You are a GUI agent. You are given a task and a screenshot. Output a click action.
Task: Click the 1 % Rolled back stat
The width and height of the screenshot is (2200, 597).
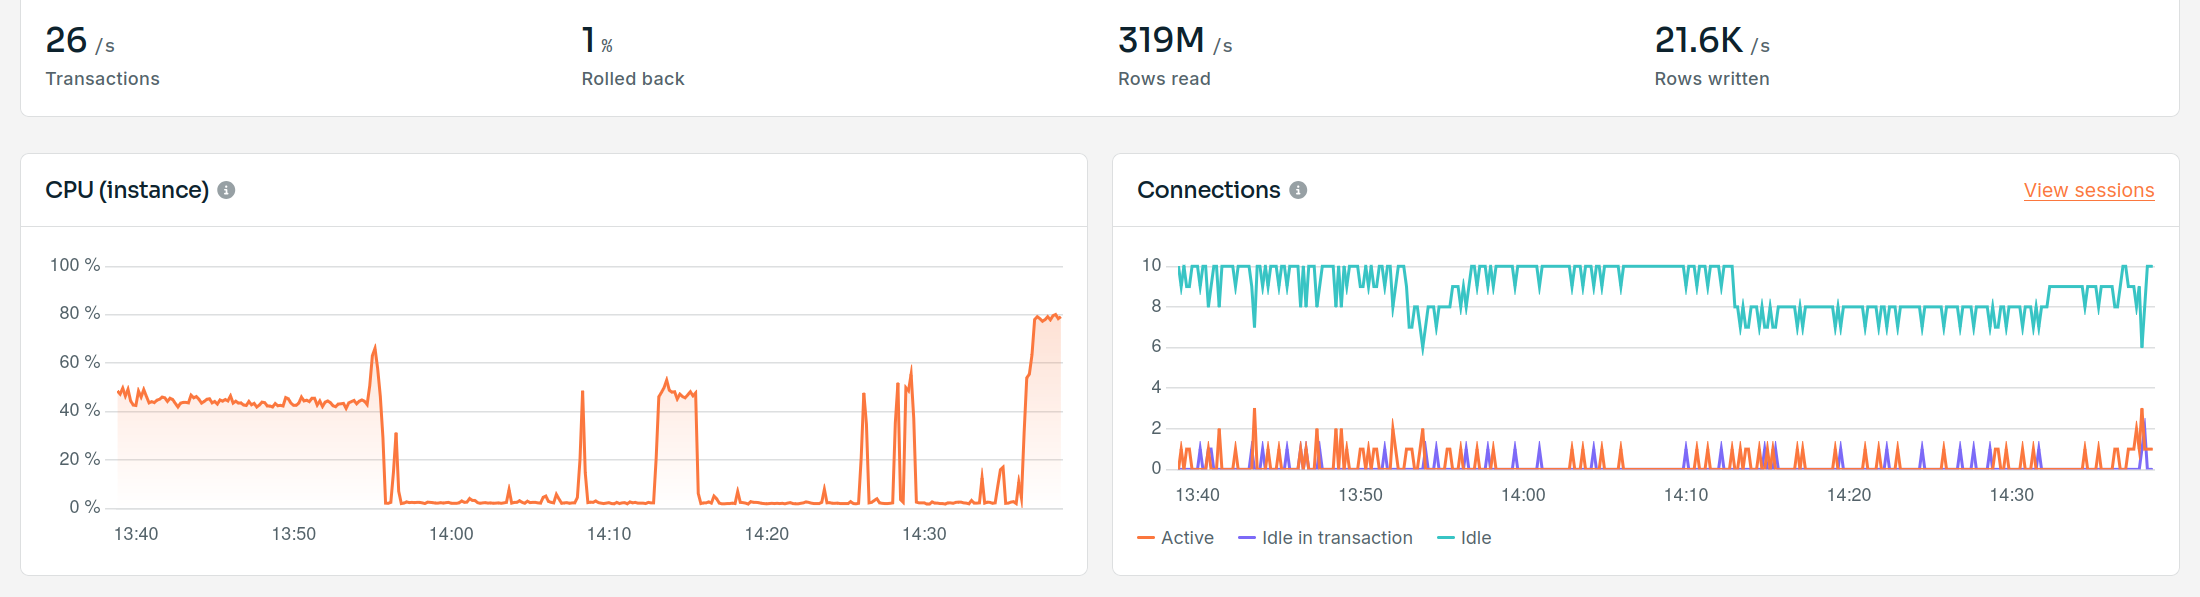pos(633,56)
